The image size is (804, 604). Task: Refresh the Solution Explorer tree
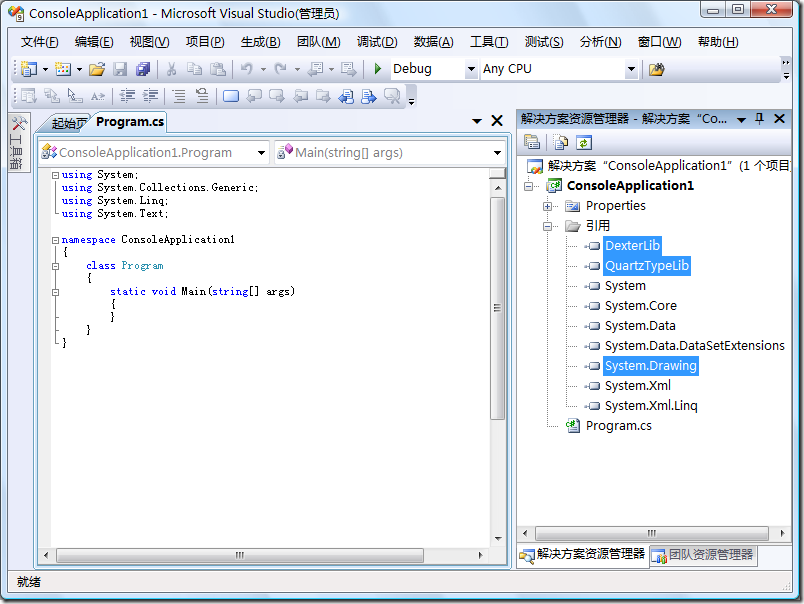pos(584,142)
